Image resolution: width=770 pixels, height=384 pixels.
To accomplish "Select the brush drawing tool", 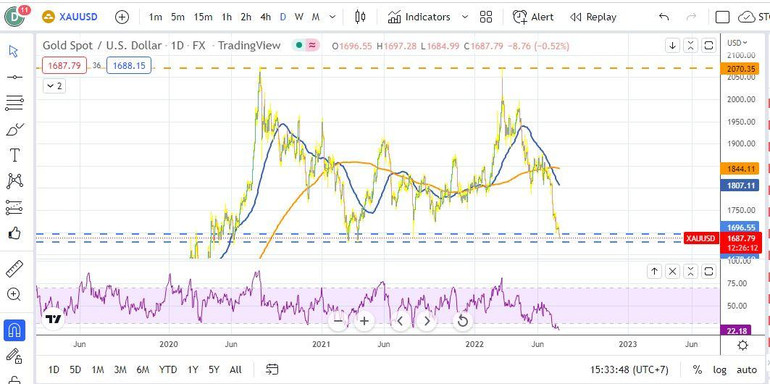I will click(15, 130).
